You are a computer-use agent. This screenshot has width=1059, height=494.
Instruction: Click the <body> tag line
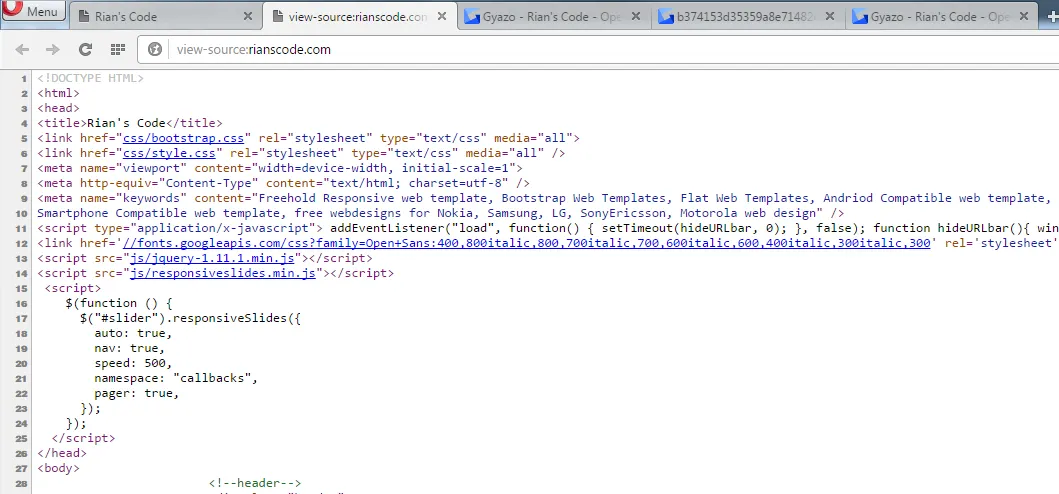pos(58,468)
